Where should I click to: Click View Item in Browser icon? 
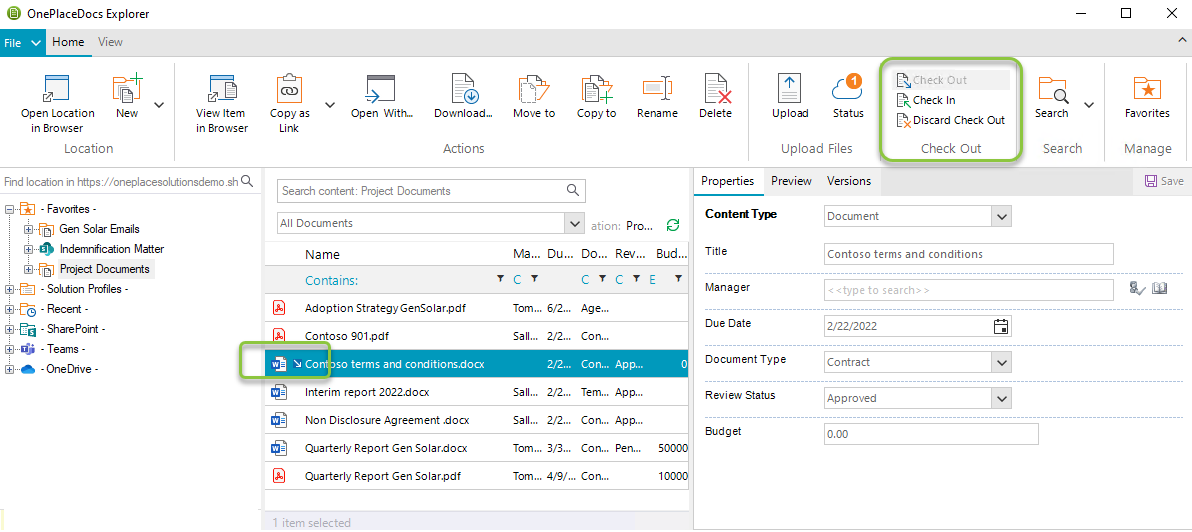[x=223, y=88]
